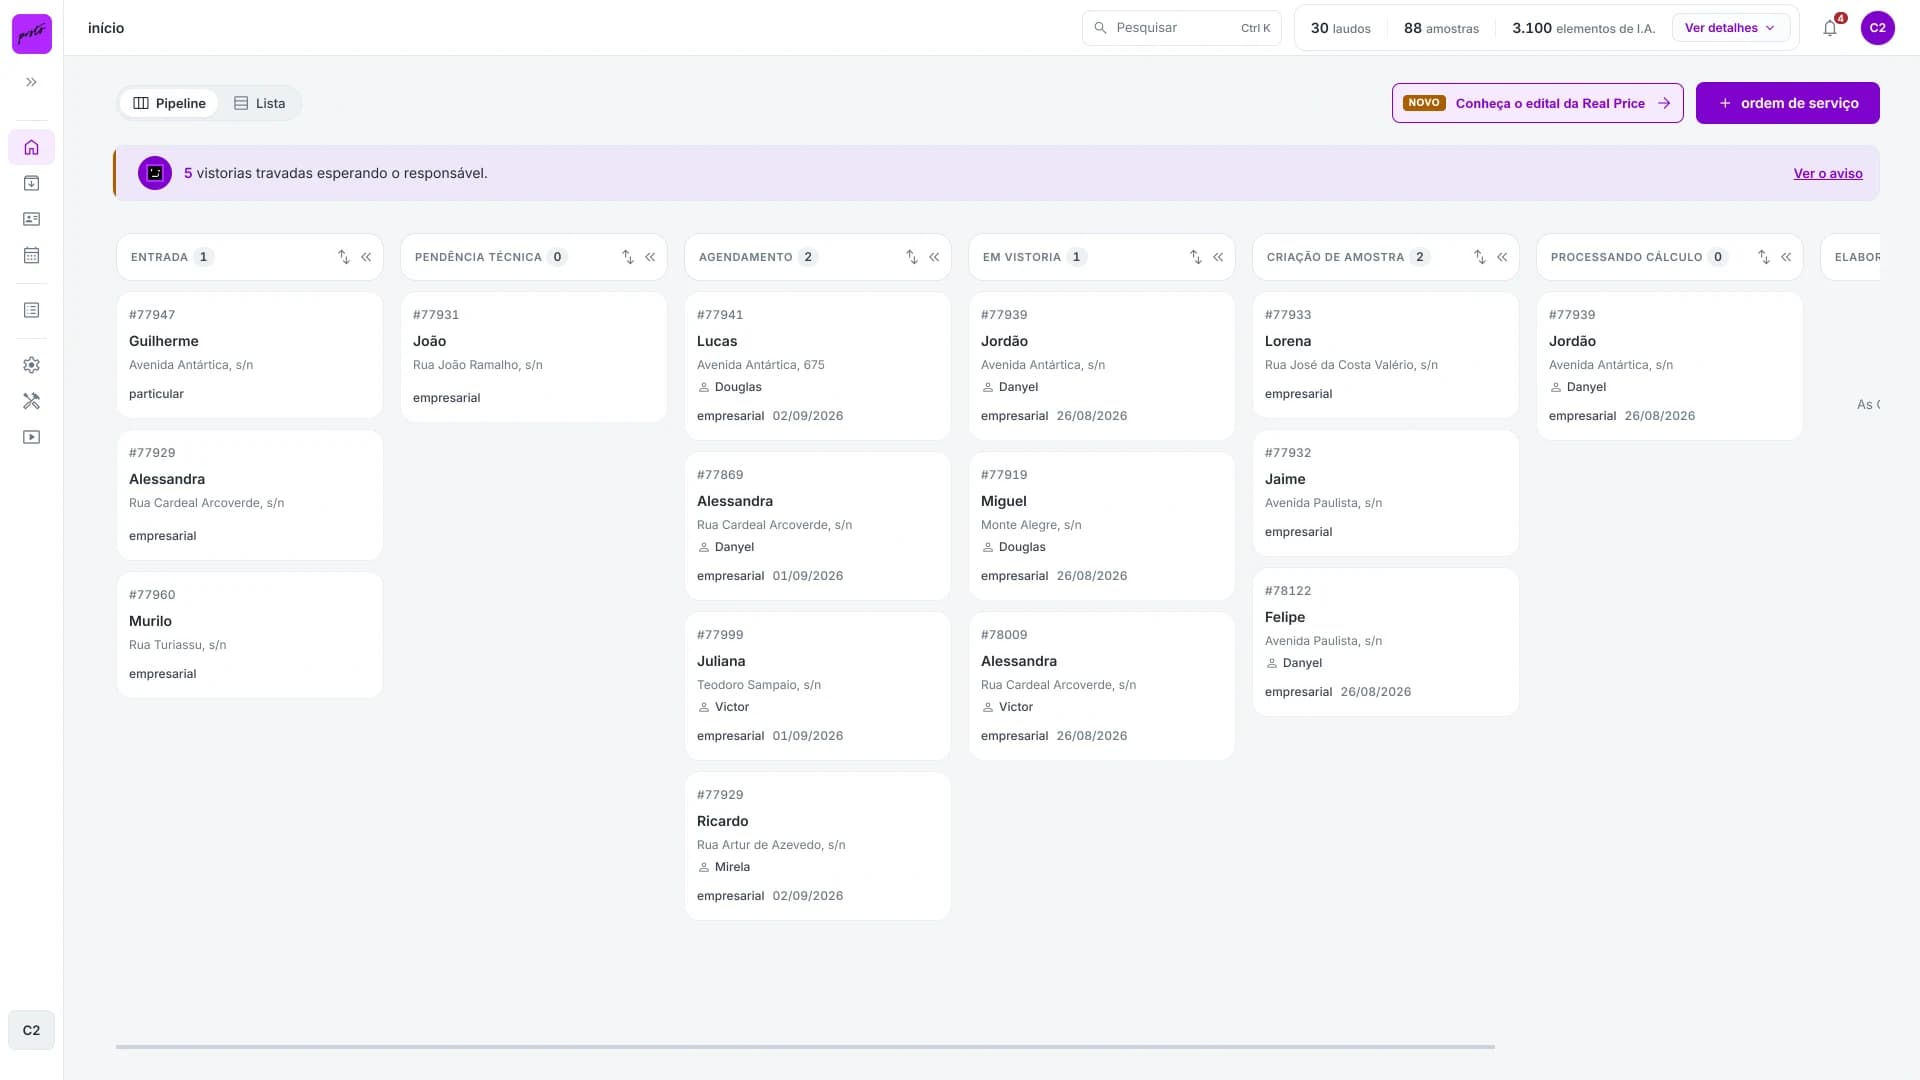The image size is (1920, 1080).
Task: Open the notifications bell
Action: [1830, 28]
